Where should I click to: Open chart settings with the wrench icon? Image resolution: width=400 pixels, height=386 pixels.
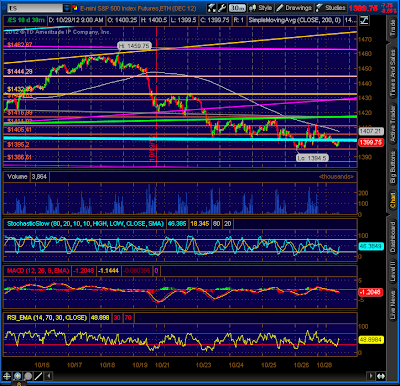coord(222,8)
